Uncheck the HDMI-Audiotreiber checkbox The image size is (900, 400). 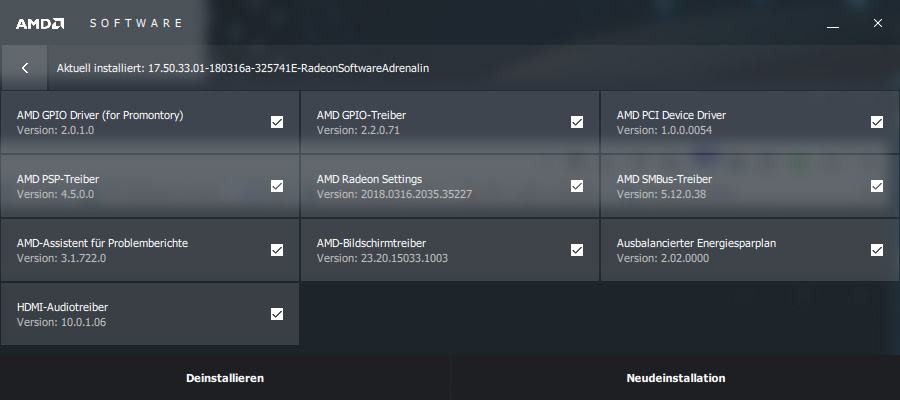[x=277, y=314]
